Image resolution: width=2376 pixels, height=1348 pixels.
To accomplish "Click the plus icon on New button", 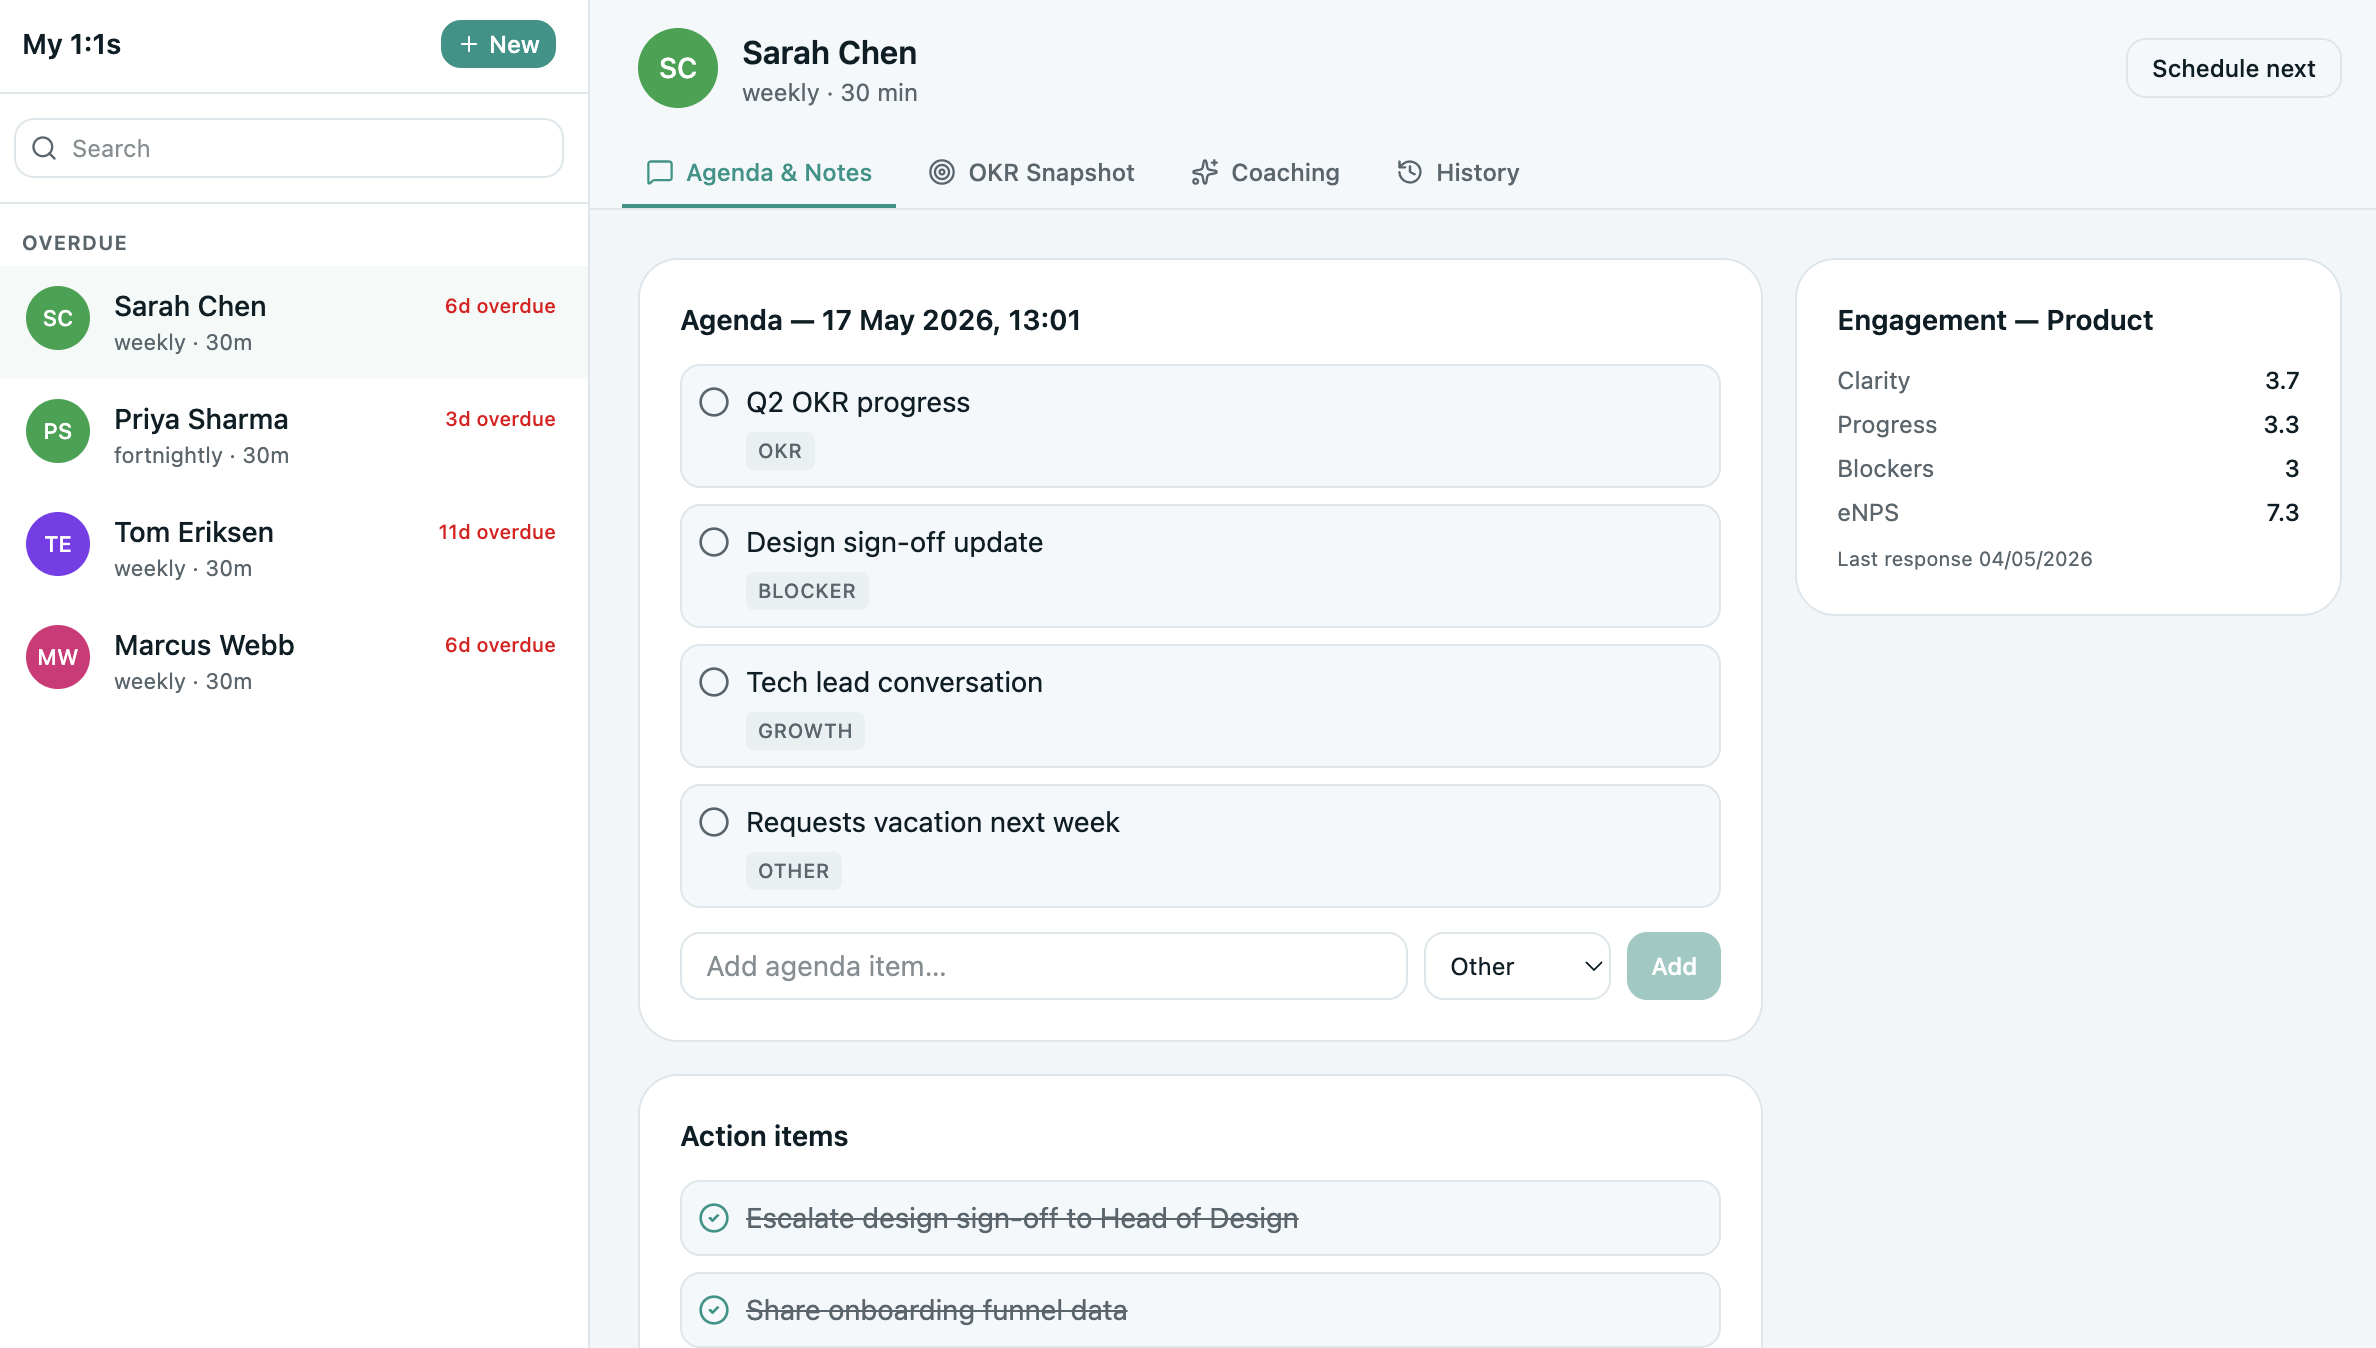I will coord(468,44).
